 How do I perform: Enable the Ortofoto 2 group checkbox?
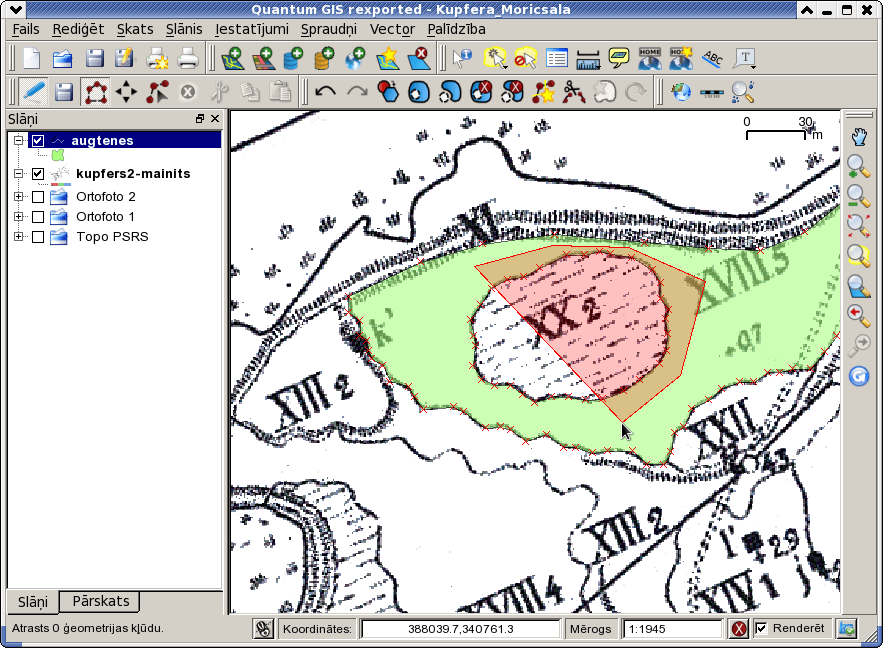[x=38, y=196]
